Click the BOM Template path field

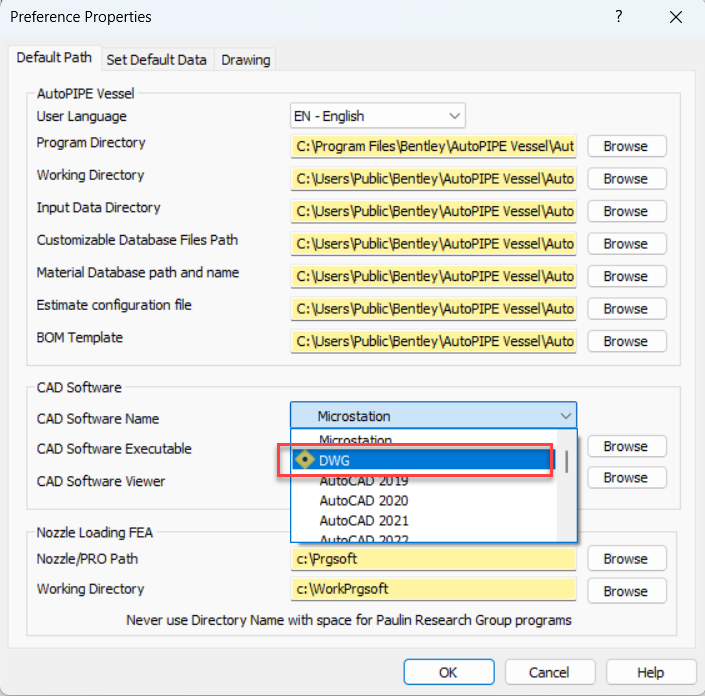(433, 341)
